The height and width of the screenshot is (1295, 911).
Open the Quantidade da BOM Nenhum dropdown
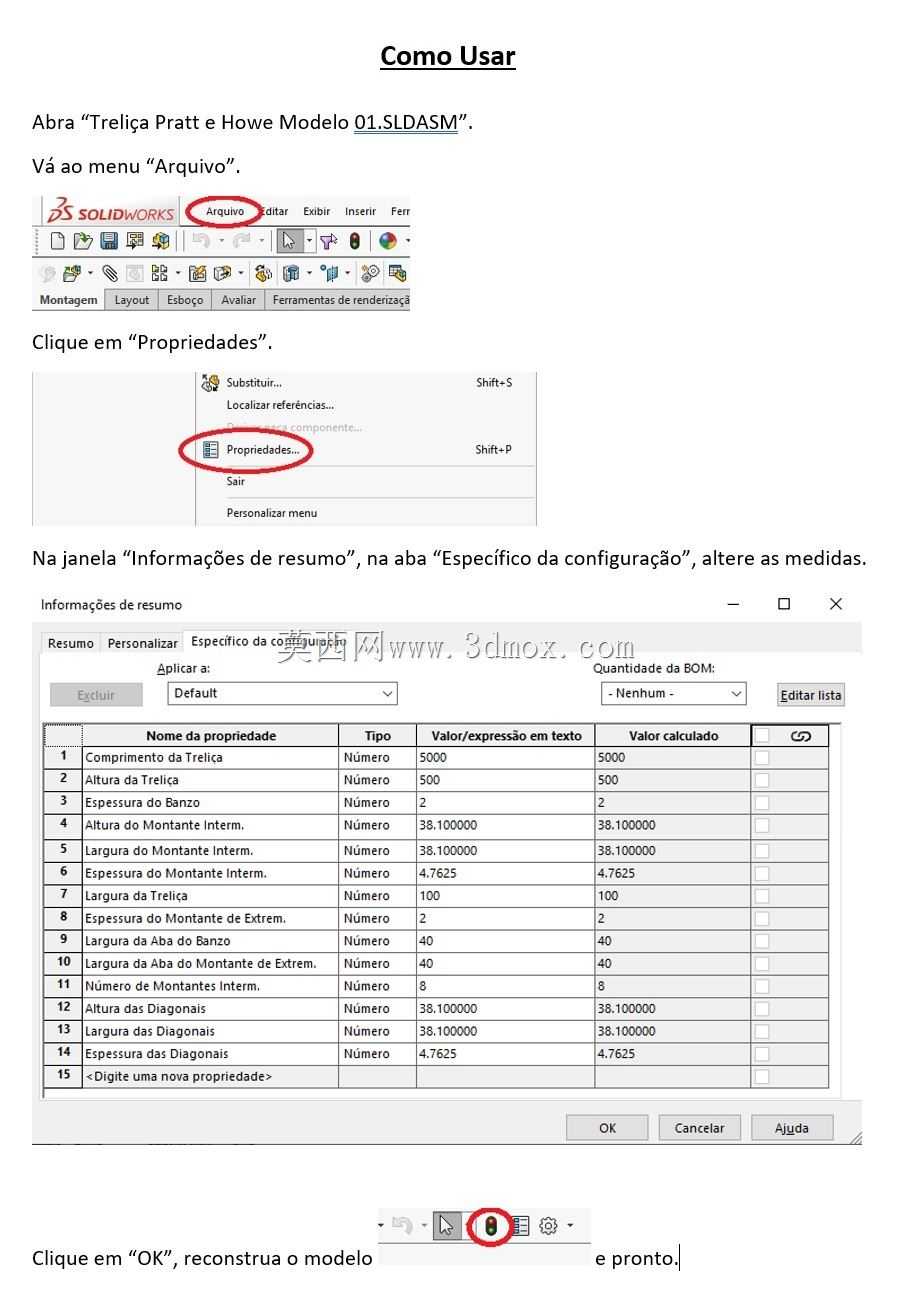click(x=674, y=693)
